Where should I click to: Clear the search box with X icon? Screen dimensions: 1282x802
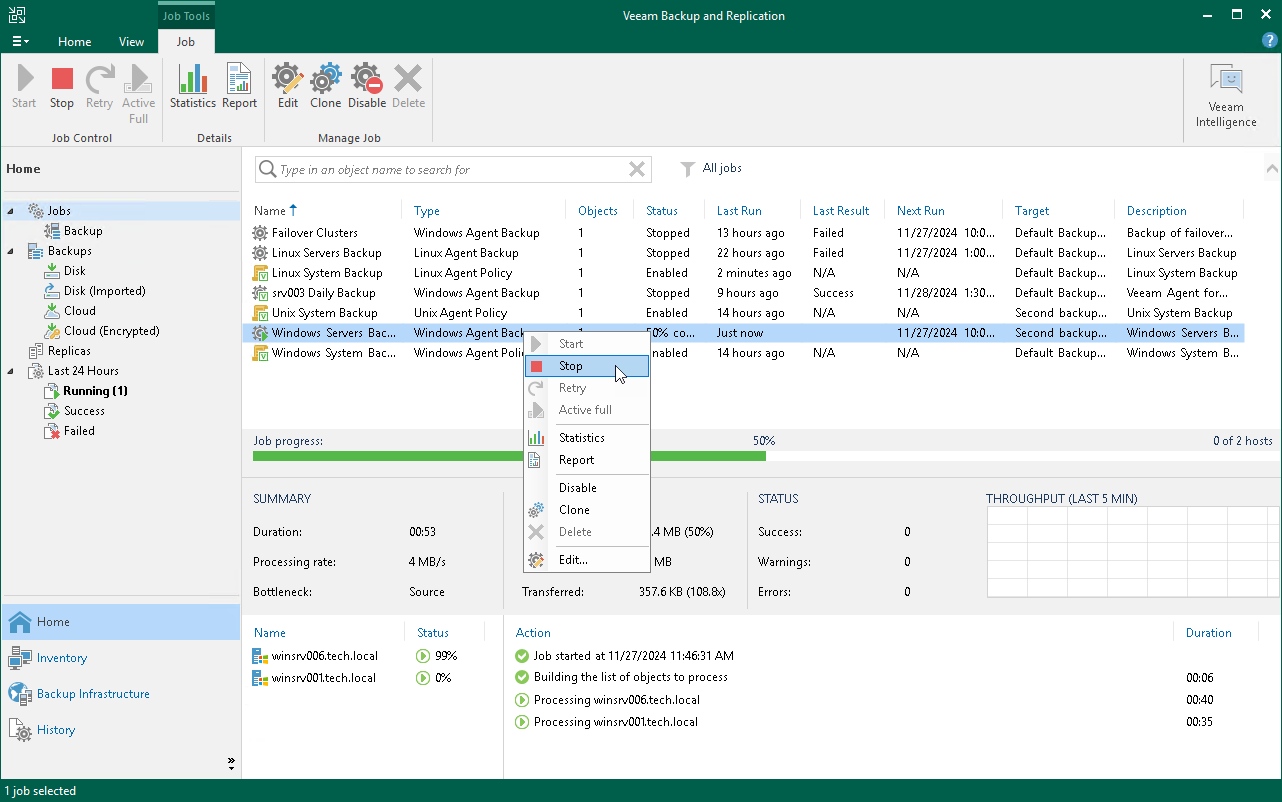click(636, 170)
